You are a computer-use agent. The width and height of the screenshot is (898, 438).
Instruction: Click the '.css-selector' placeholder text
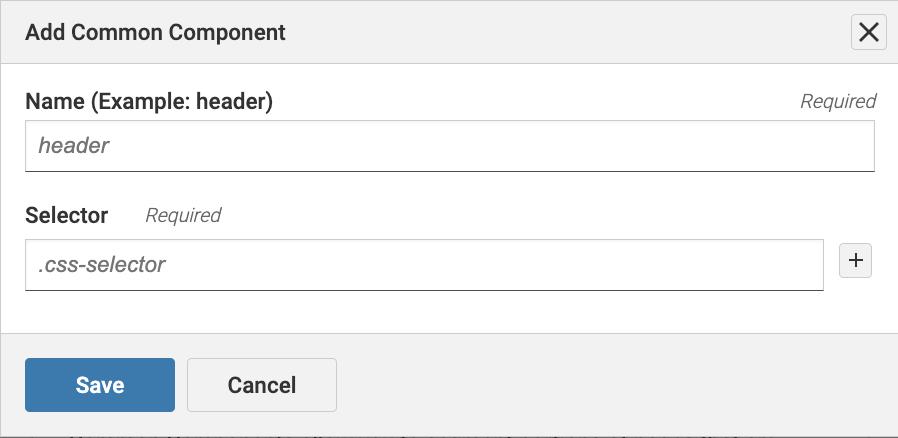pyautogui.click(x=101, y=265)
